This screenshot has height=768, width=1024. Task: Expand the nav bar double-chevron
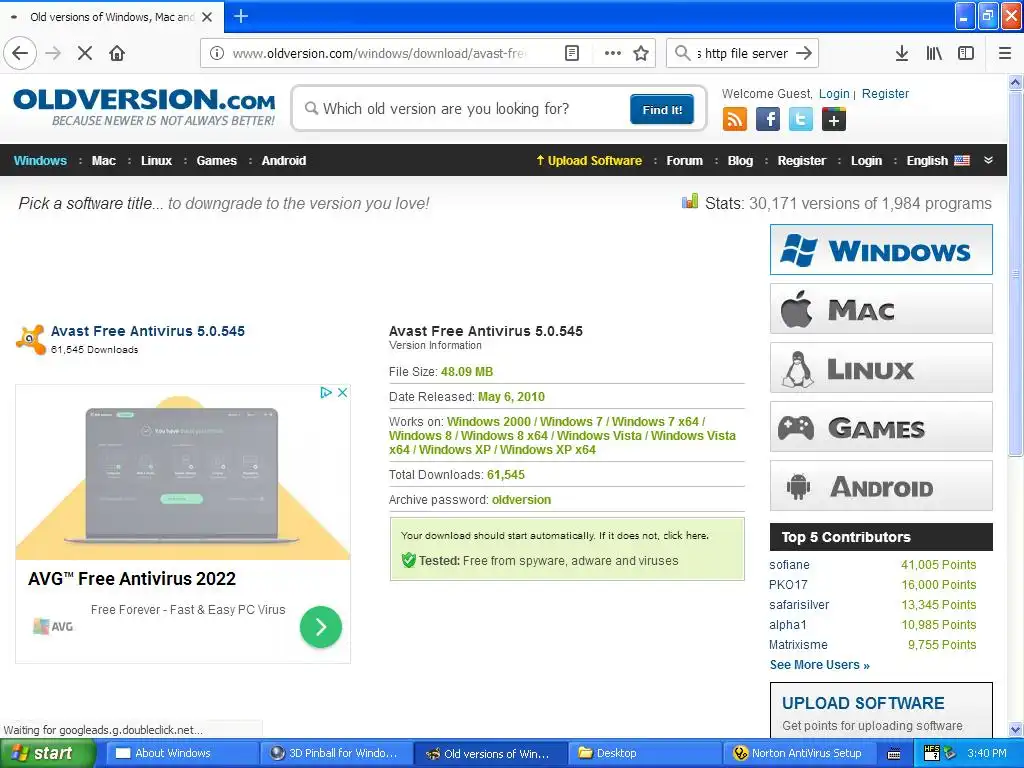coord(988,160)
